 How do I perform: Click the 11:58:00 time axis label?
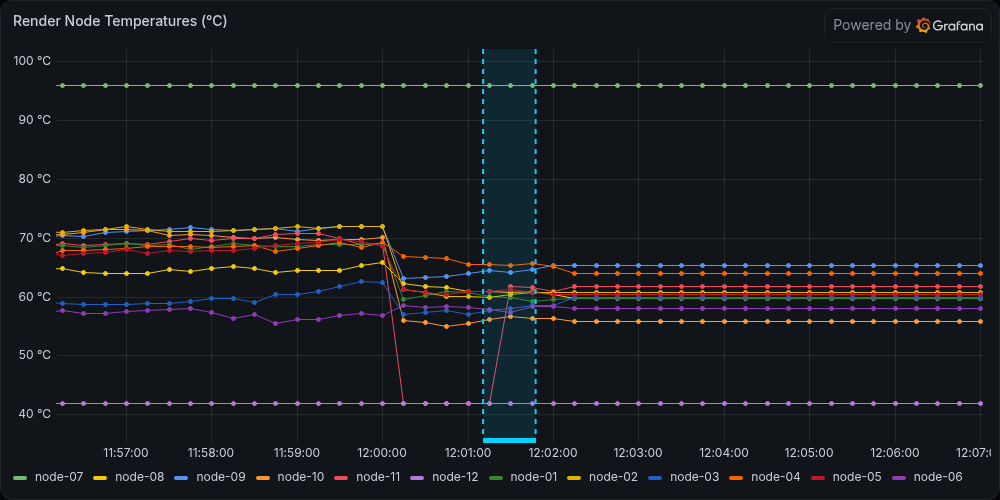pyautogui.click(x=211, y=453)
